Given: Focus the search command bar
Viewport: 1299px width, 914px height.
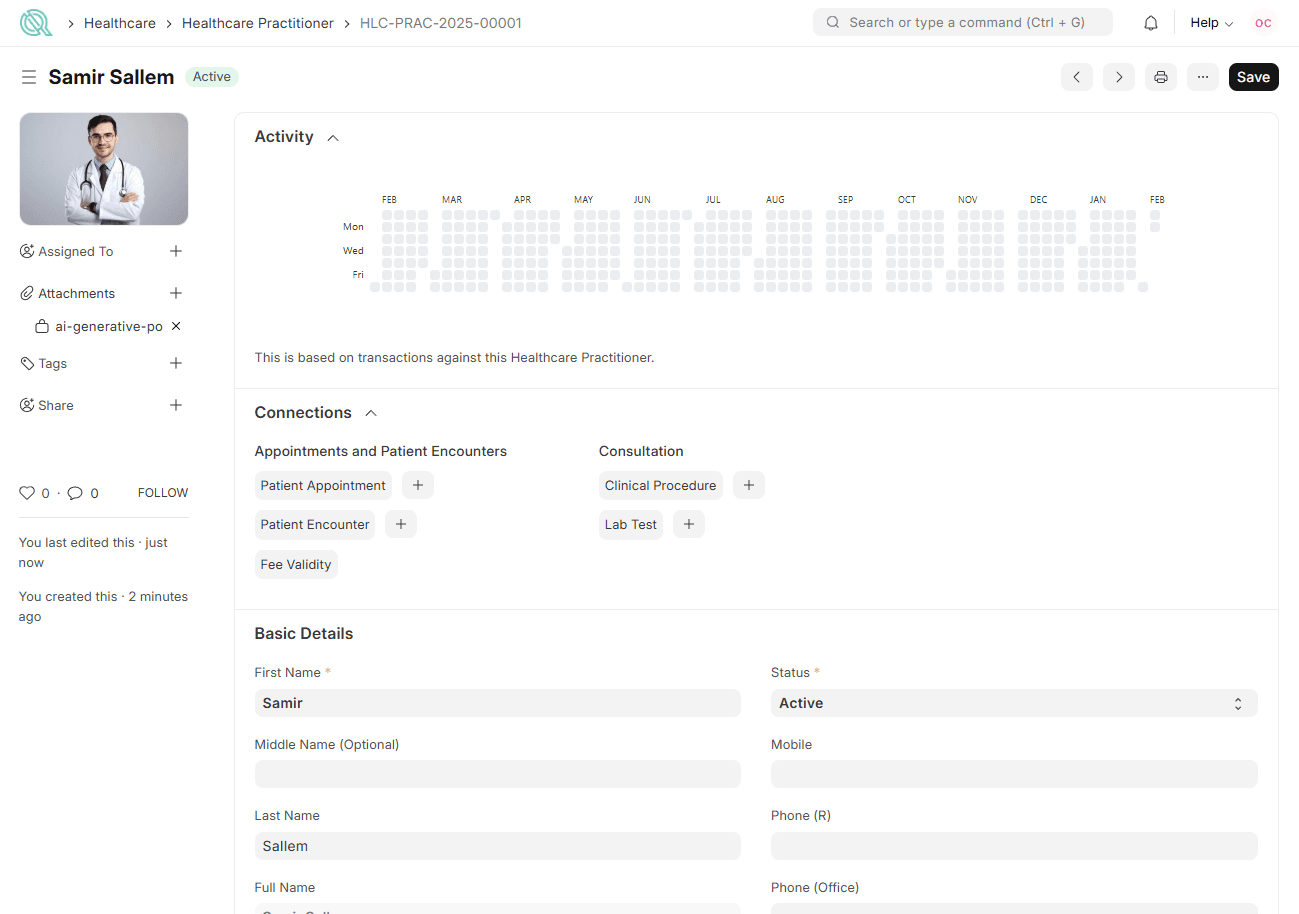Looking at the screenshot, I should 963,22.
